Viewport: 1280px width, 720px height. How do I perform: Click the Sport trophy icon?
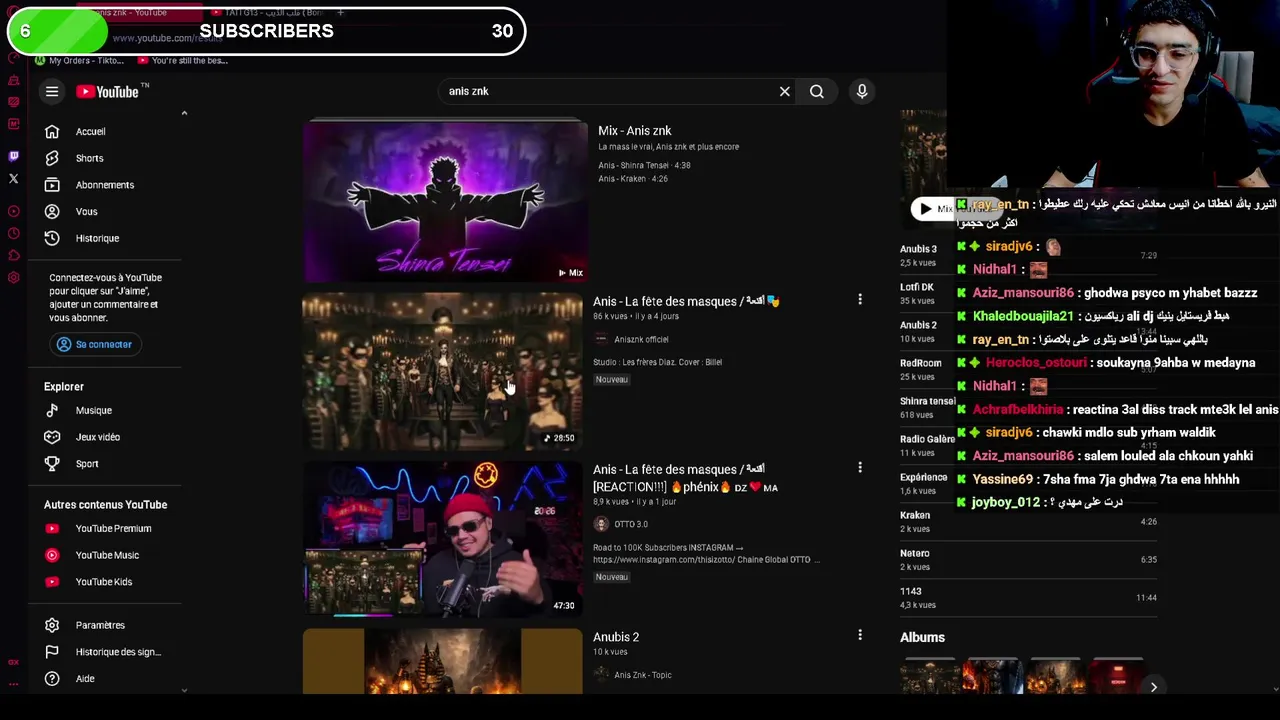click(52, 464)
